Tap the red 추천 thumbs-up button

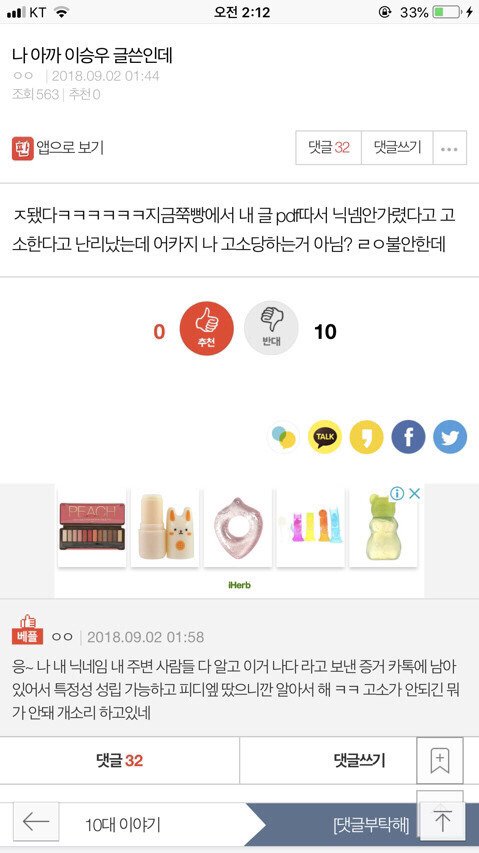(207, 328)
